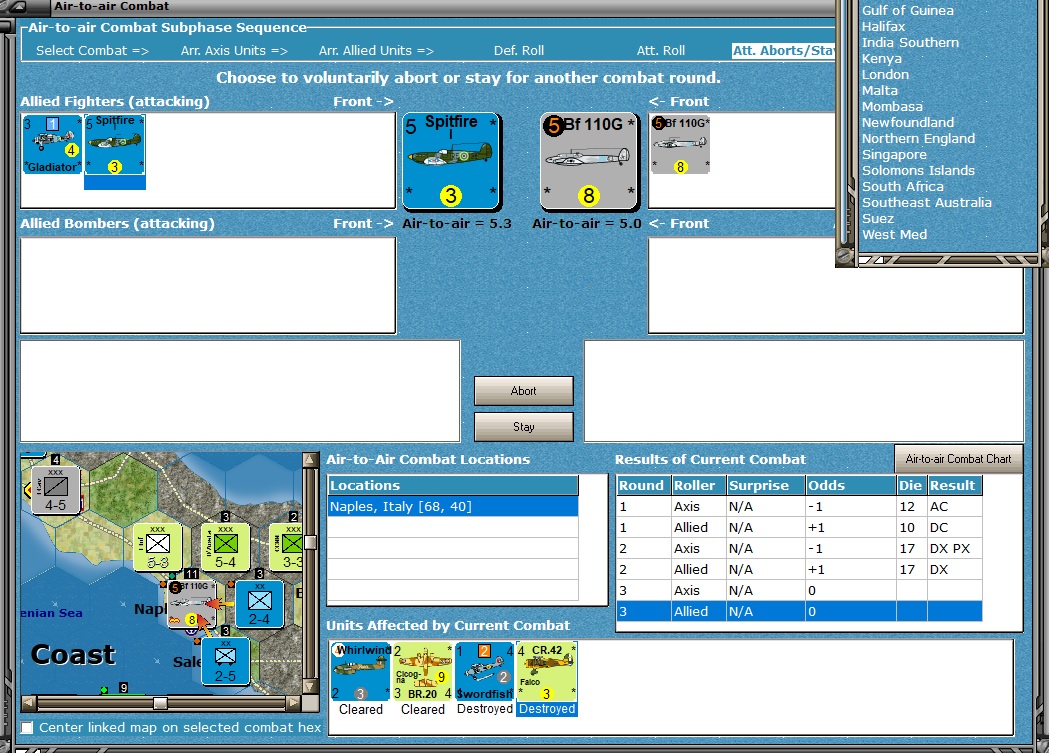This screenshot has height=753, width=1049.
Task: Select Suez in the list
Action: pyautogui.click(x=877, y=219)
